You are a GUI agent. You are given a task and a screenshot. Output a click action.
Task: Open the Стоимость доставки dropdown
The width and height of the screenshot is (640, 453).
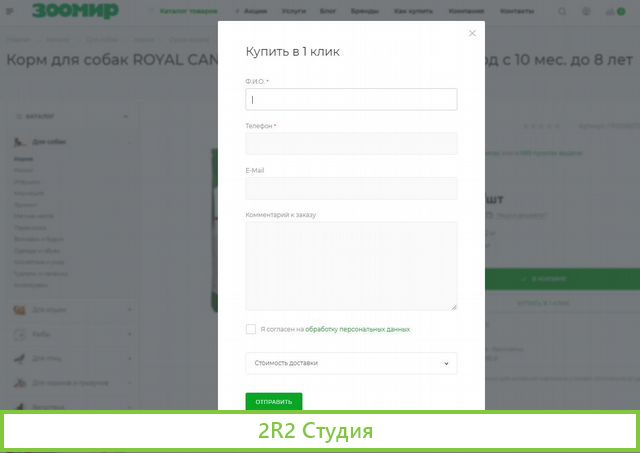point(351,363)
